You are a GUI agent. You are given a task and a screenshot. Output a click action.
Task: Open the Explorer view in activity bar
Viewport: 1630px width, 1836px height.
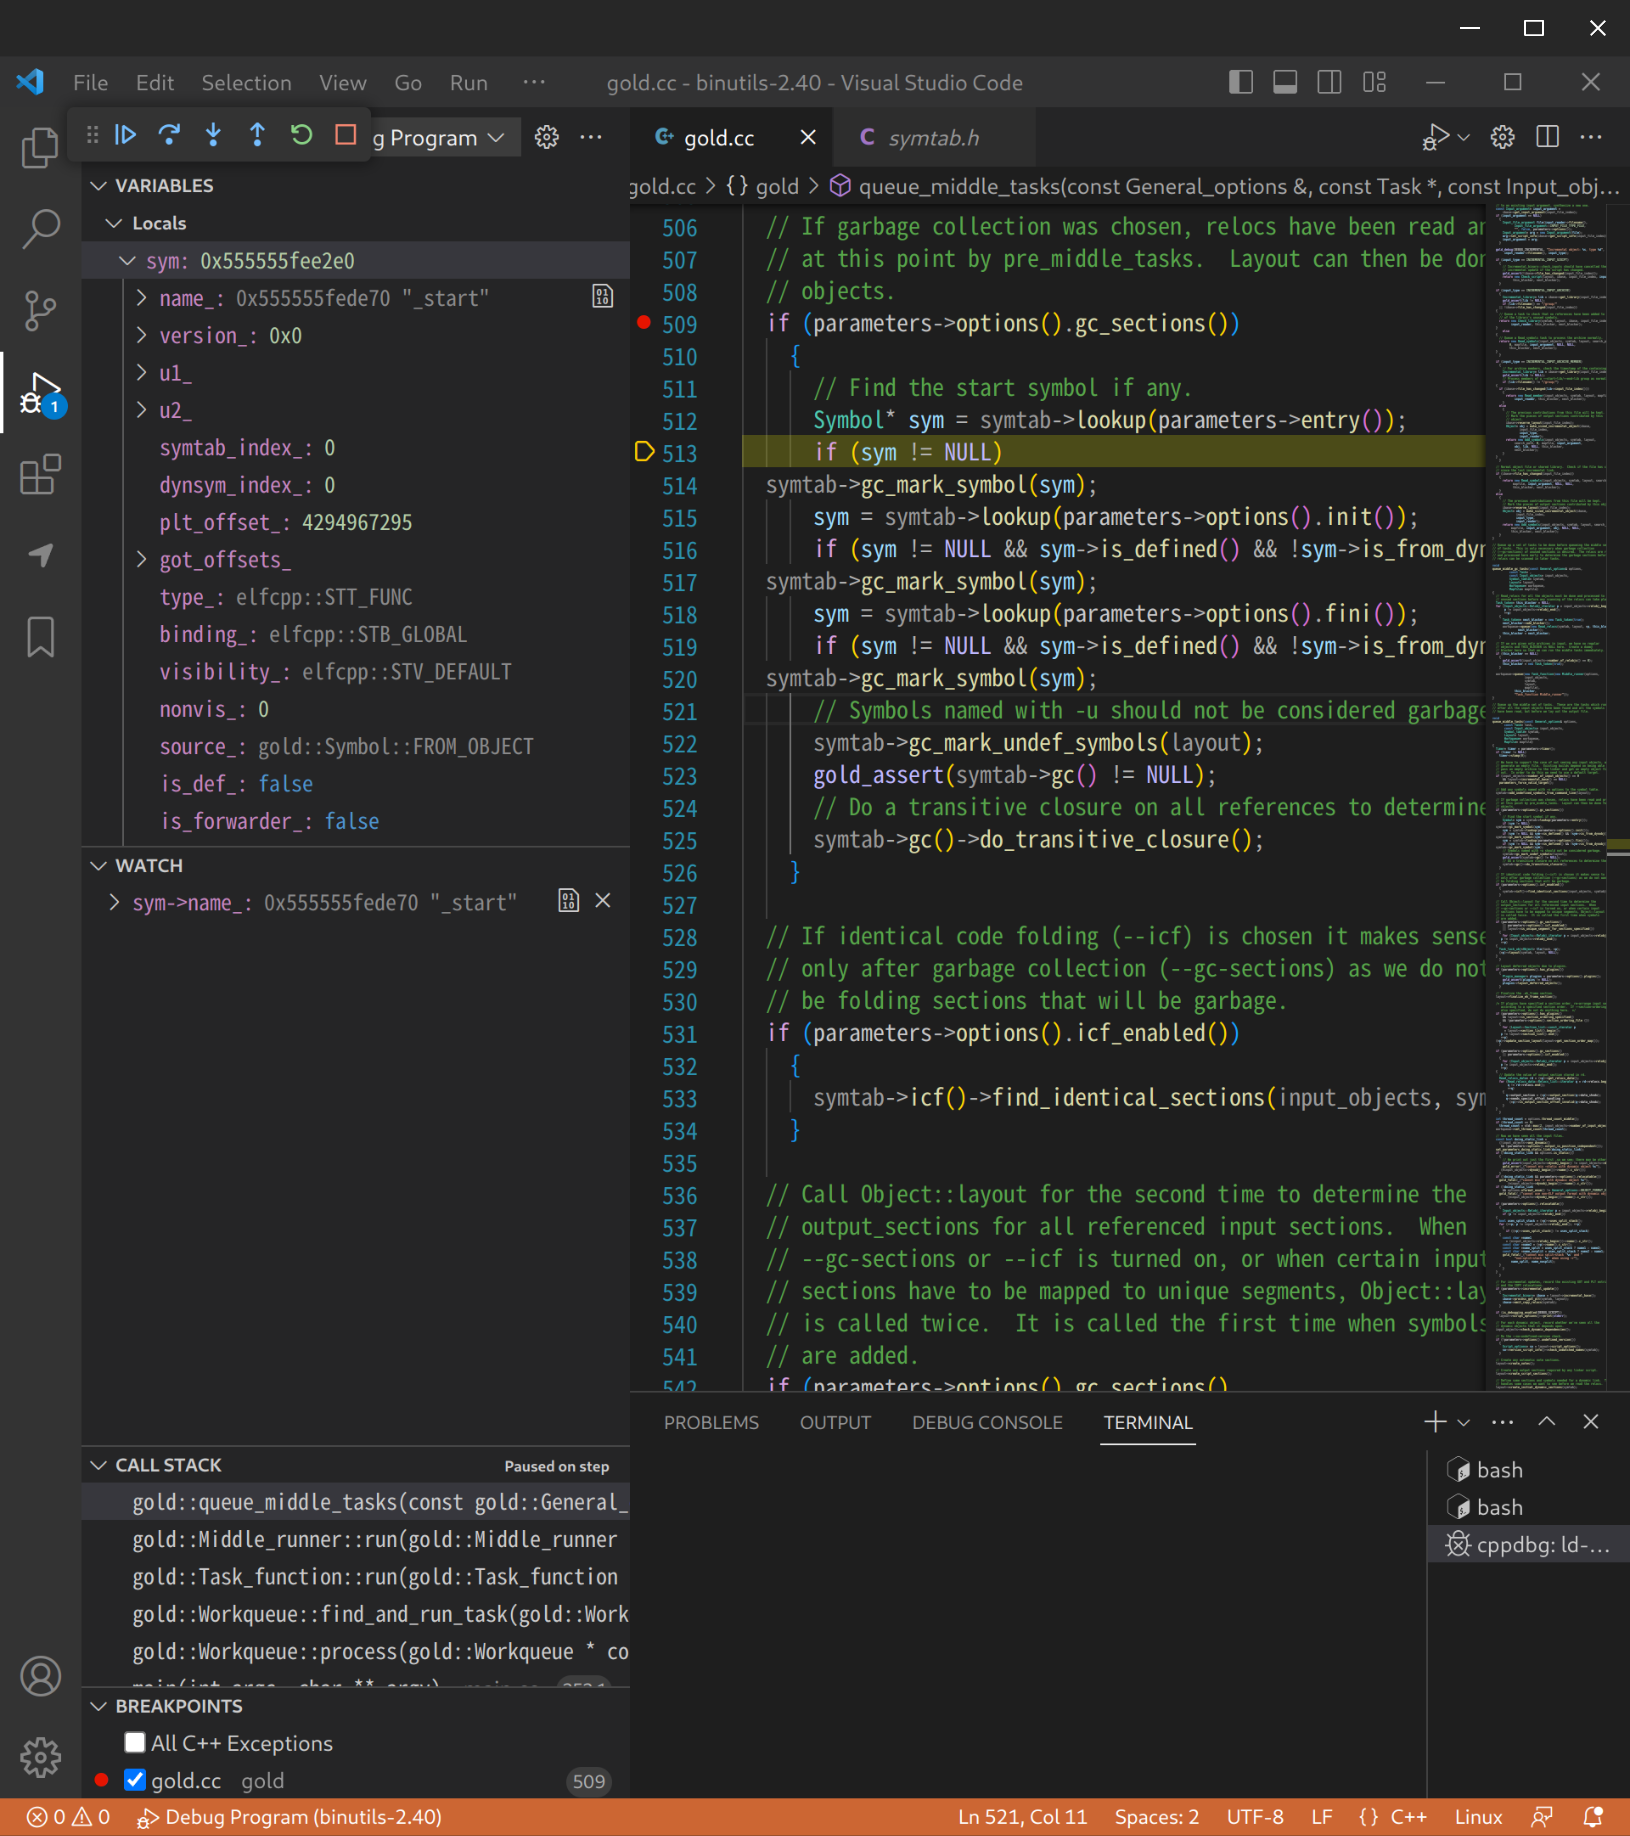(40, 148)
